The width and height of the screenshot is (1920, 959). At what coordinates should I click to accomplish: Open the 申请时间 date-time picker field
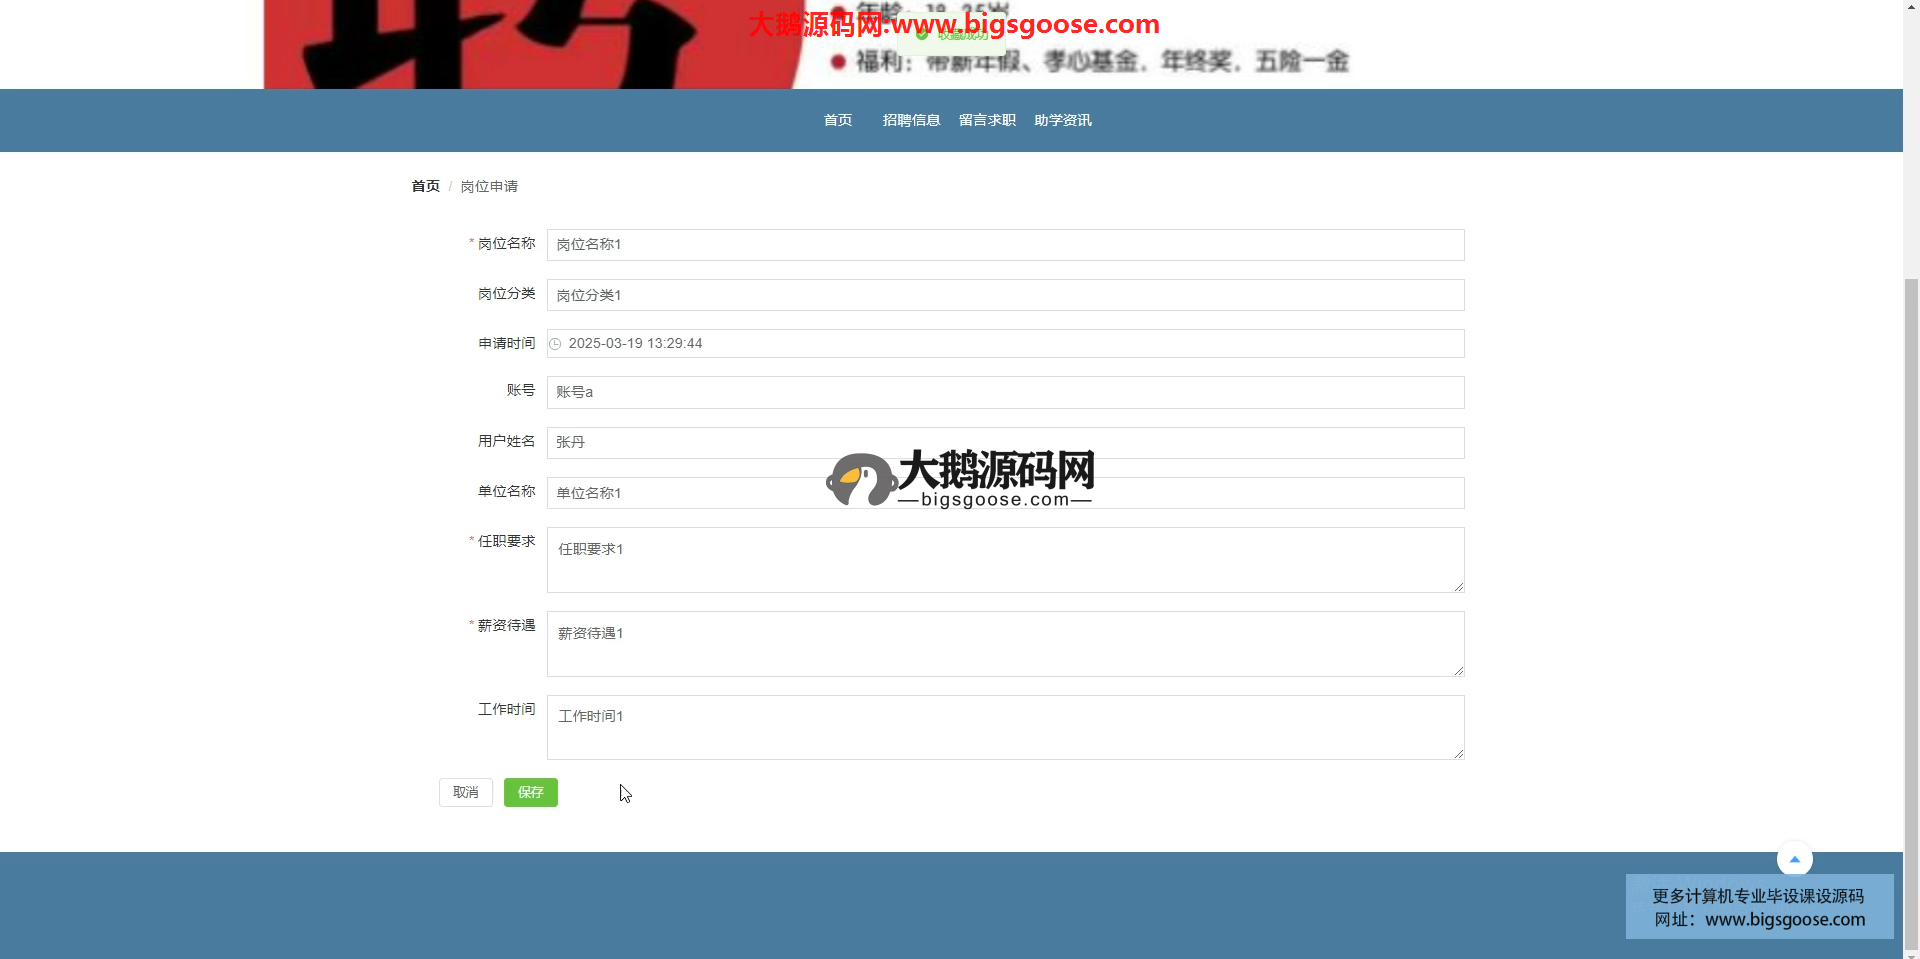tap(1005, 344)
